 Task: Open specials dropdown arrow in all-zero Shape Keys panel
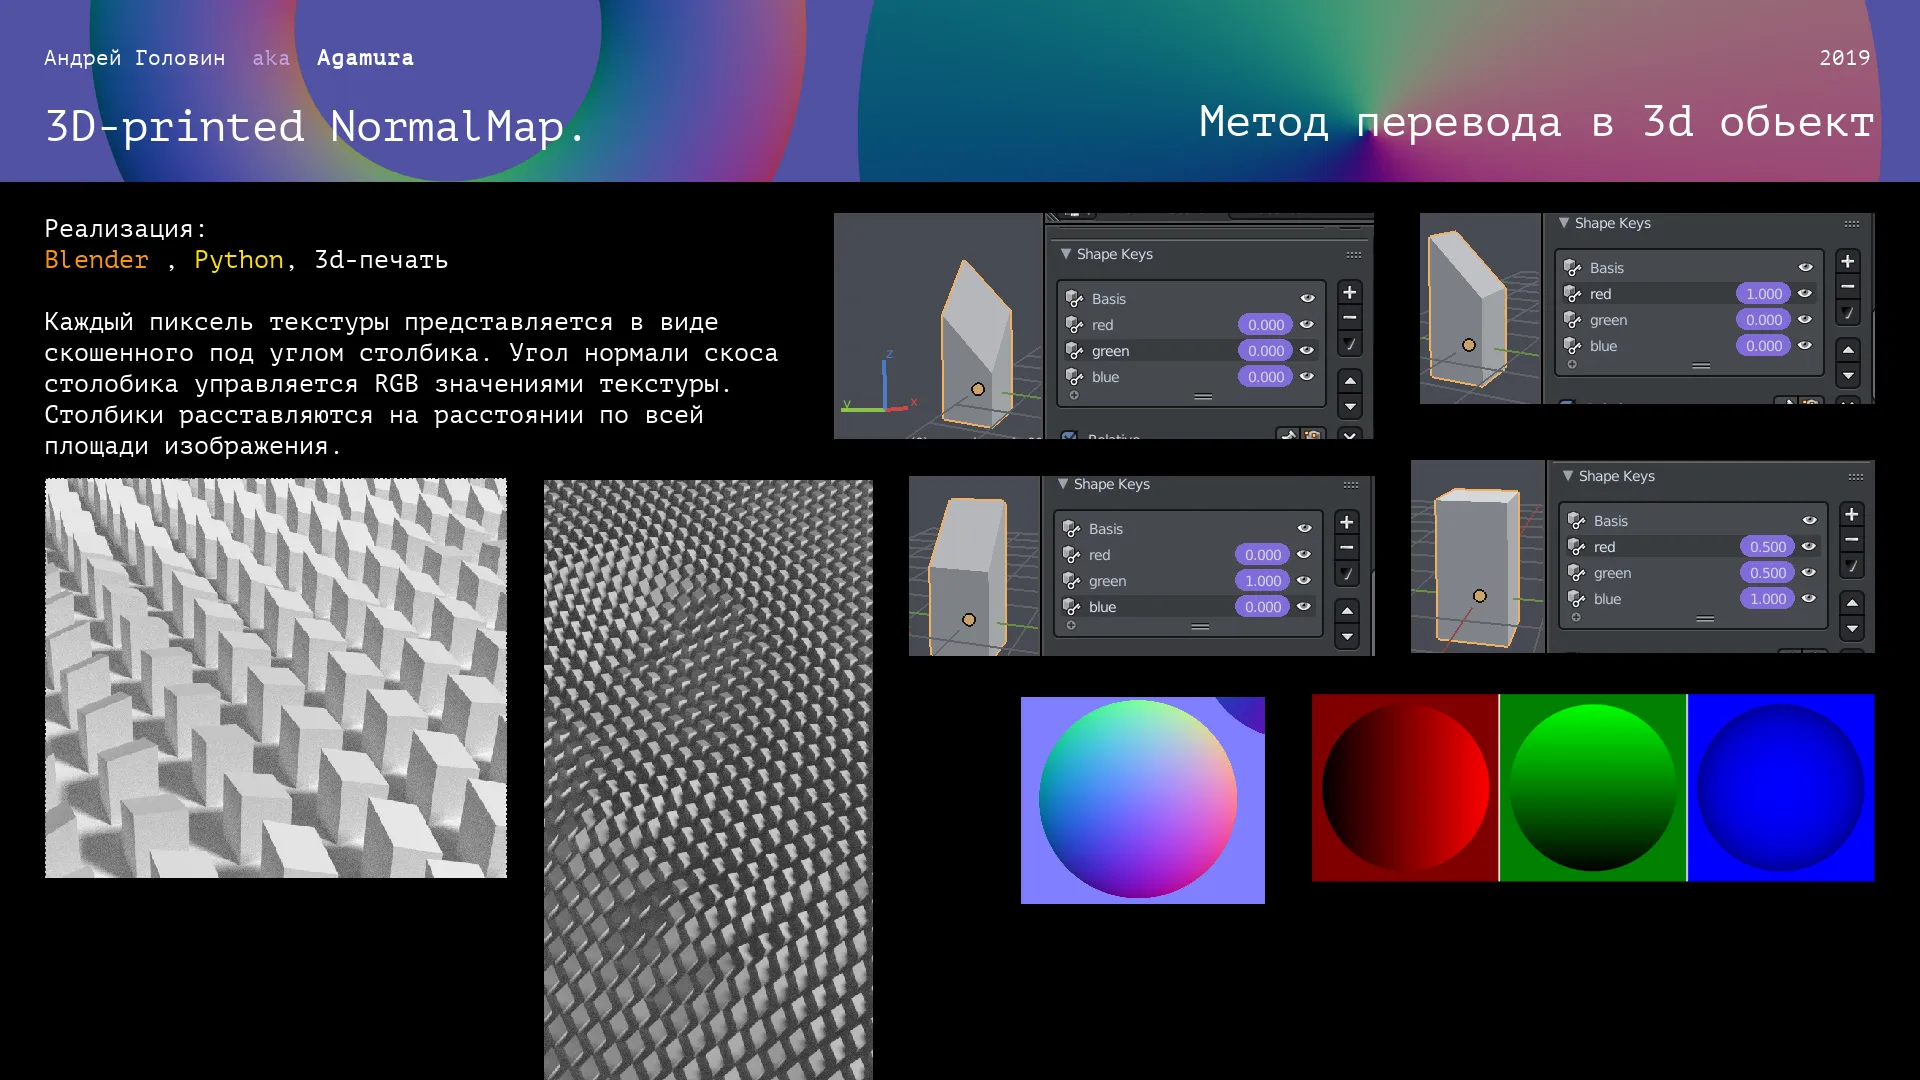pos(1349,344)
